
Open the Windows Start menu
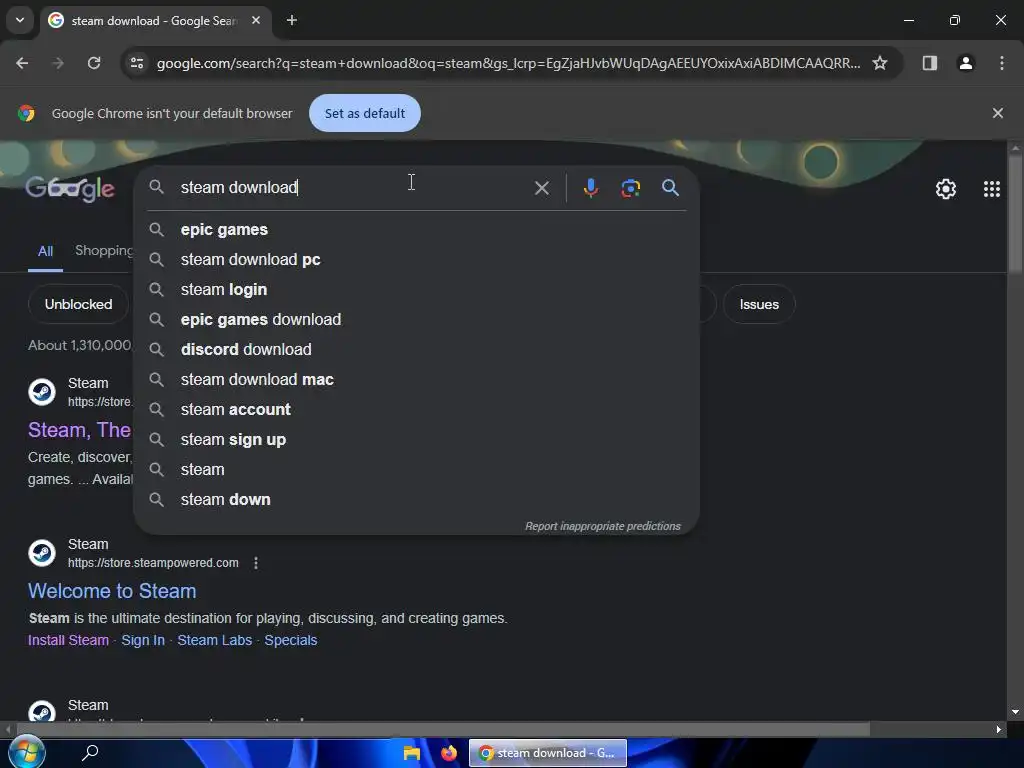tap(26, 752)
